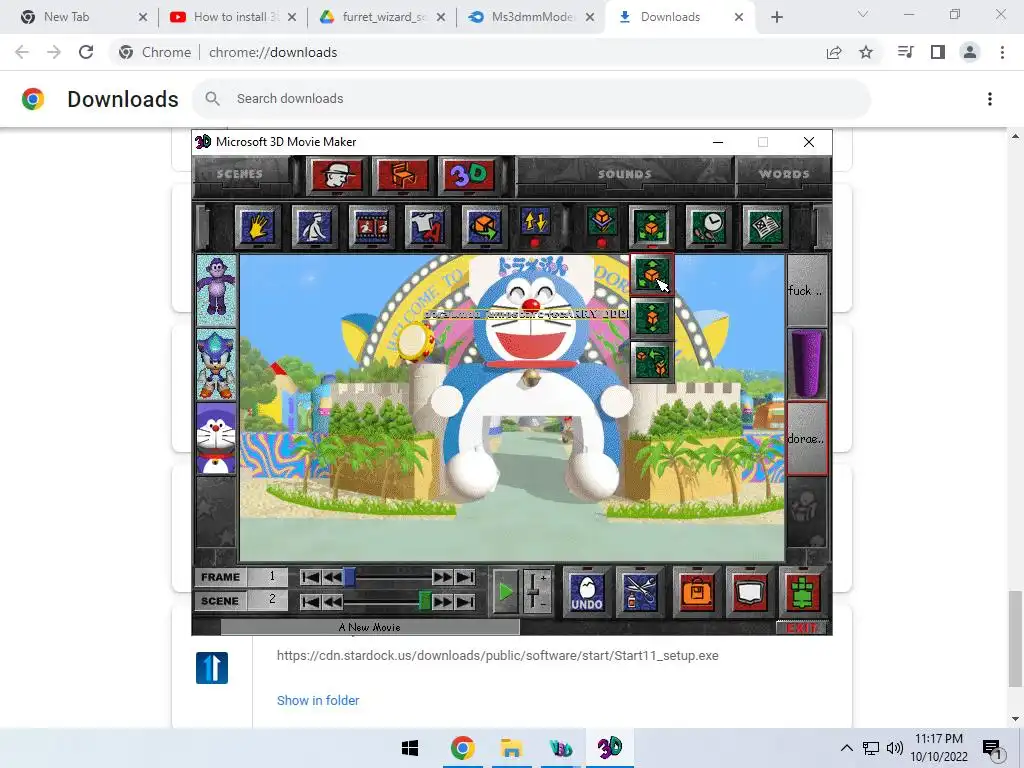Image resolution: width=1024 pixels, height=768 pixels.
Task: Select the shirt-and-letter costume changer tool
Action: pos(427,227)
